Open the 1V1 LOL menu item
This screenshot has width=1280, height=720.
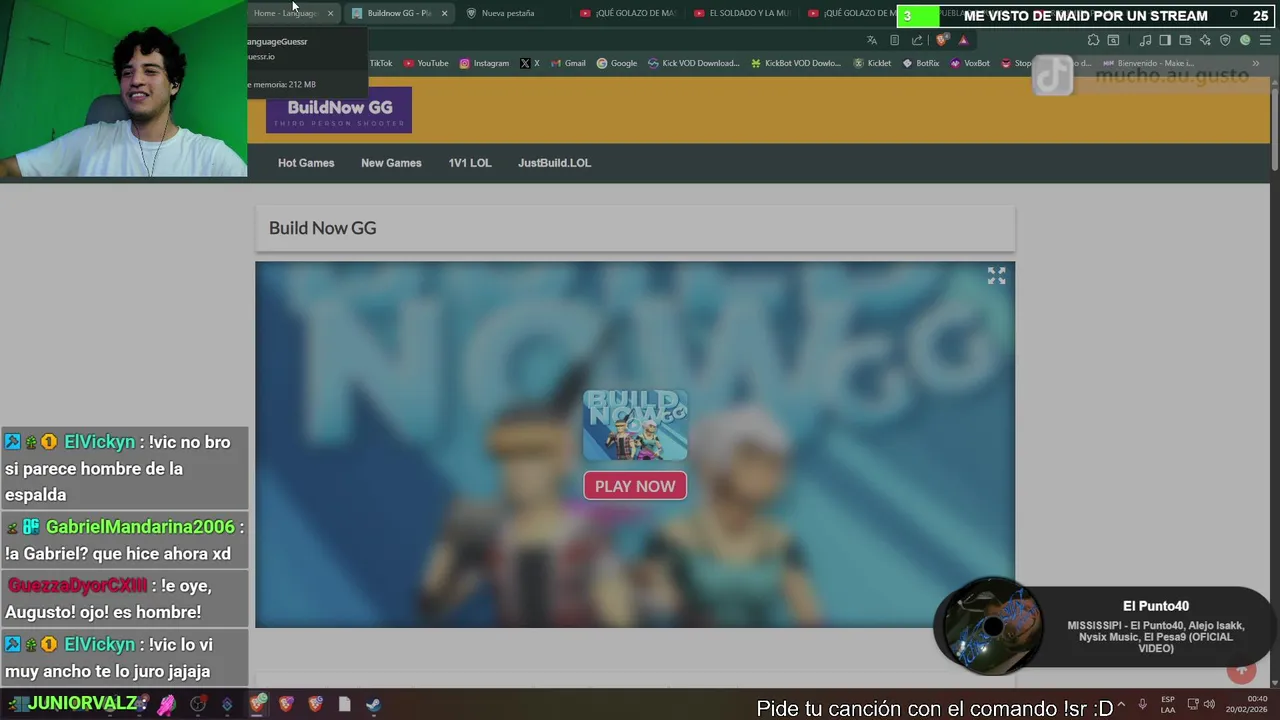point(470,163)
